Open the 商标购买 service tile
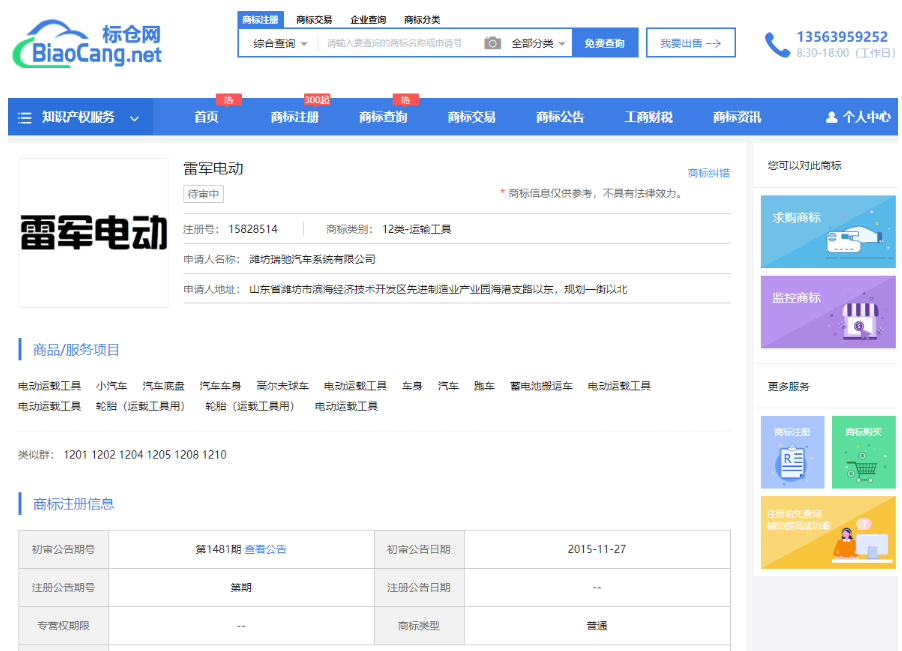Screen dimensions: 902x651 pos(863,452)
